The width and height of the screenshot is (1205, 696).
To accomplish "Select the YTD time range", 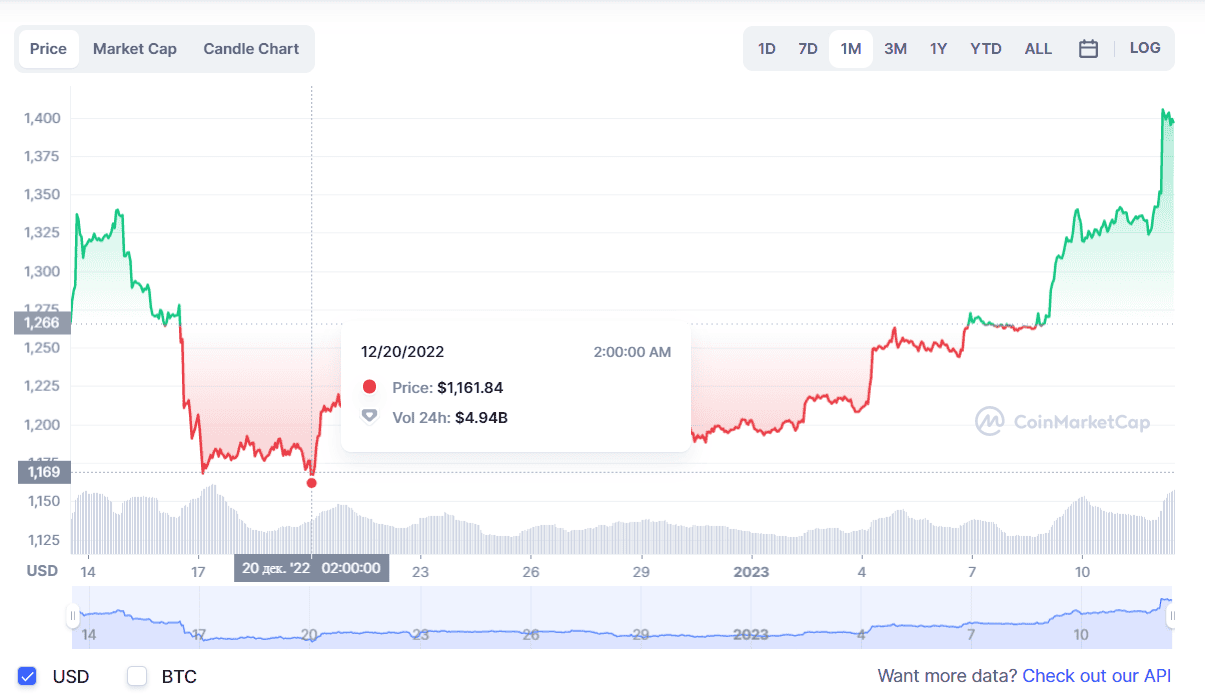I will click(985, 49).
